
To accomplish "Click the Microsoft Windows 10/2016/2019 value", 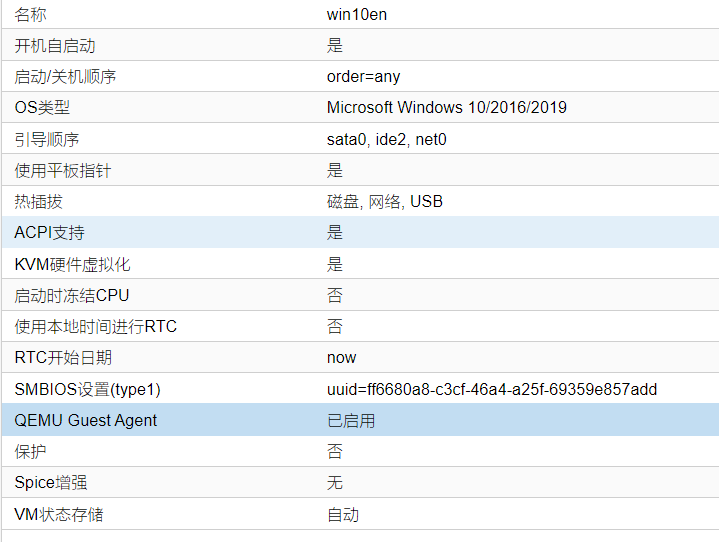I will (x=447, y=107).
